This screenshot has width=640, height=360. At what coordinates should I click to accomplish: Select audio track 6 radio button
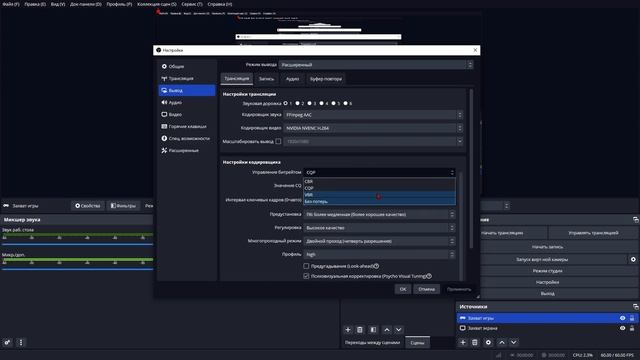(346, 103)
